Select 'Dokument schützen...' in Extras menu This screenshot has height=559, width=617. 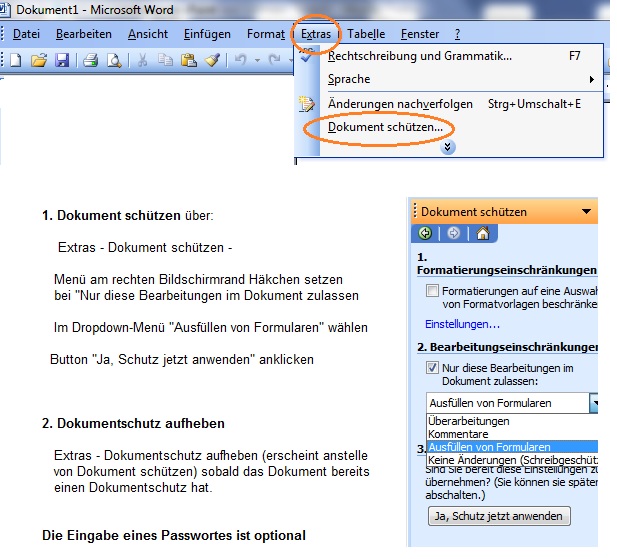click(x=385, y=128)
